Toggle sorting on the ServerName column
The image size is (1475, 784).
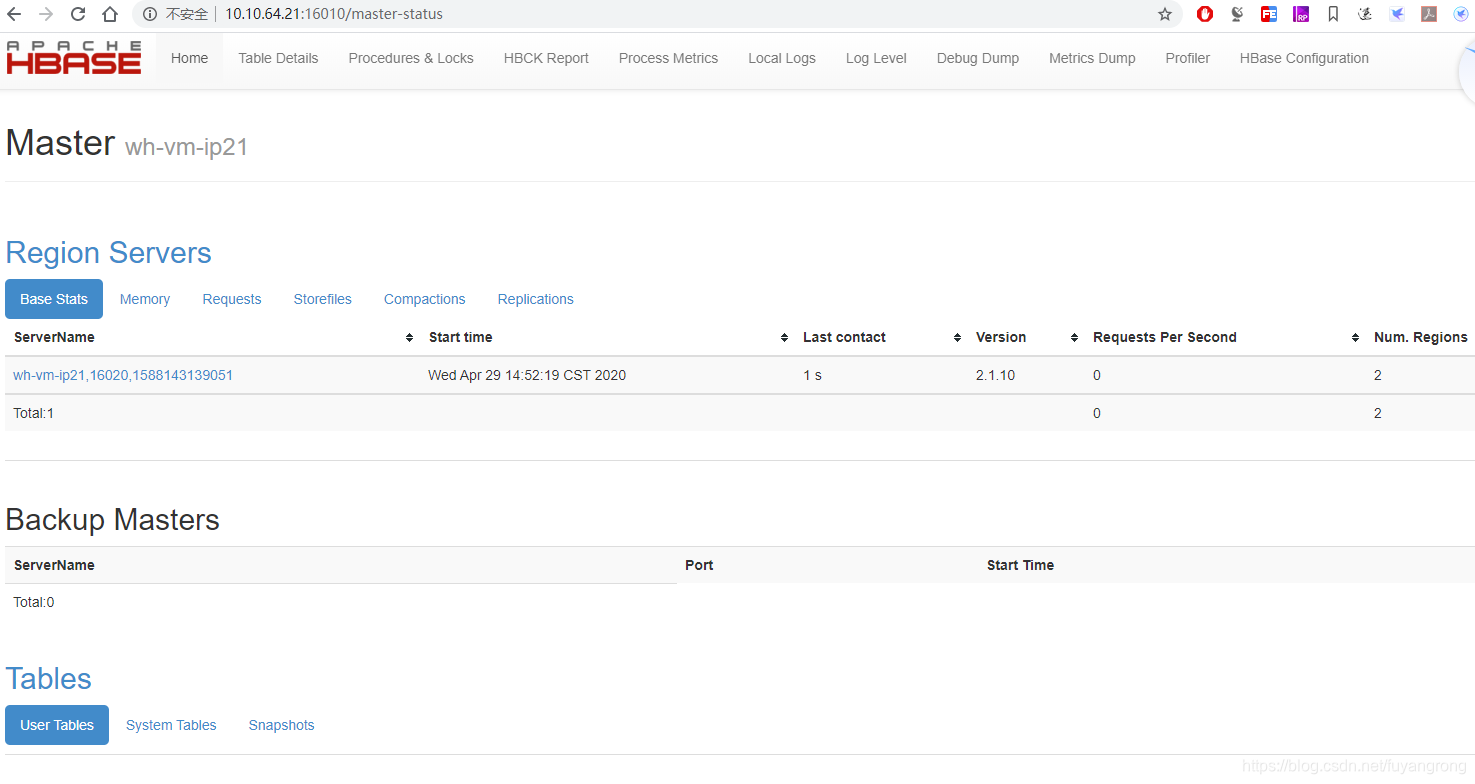click(x=409, y=337)
